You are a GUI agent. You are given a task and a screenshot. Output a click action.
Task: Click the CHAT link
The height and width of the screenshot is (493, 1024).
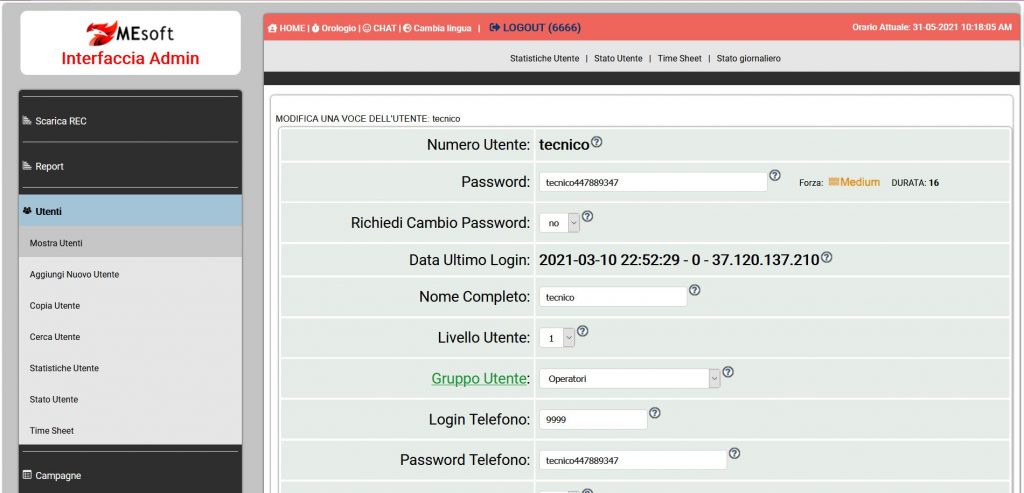click(x=385, y=28)
